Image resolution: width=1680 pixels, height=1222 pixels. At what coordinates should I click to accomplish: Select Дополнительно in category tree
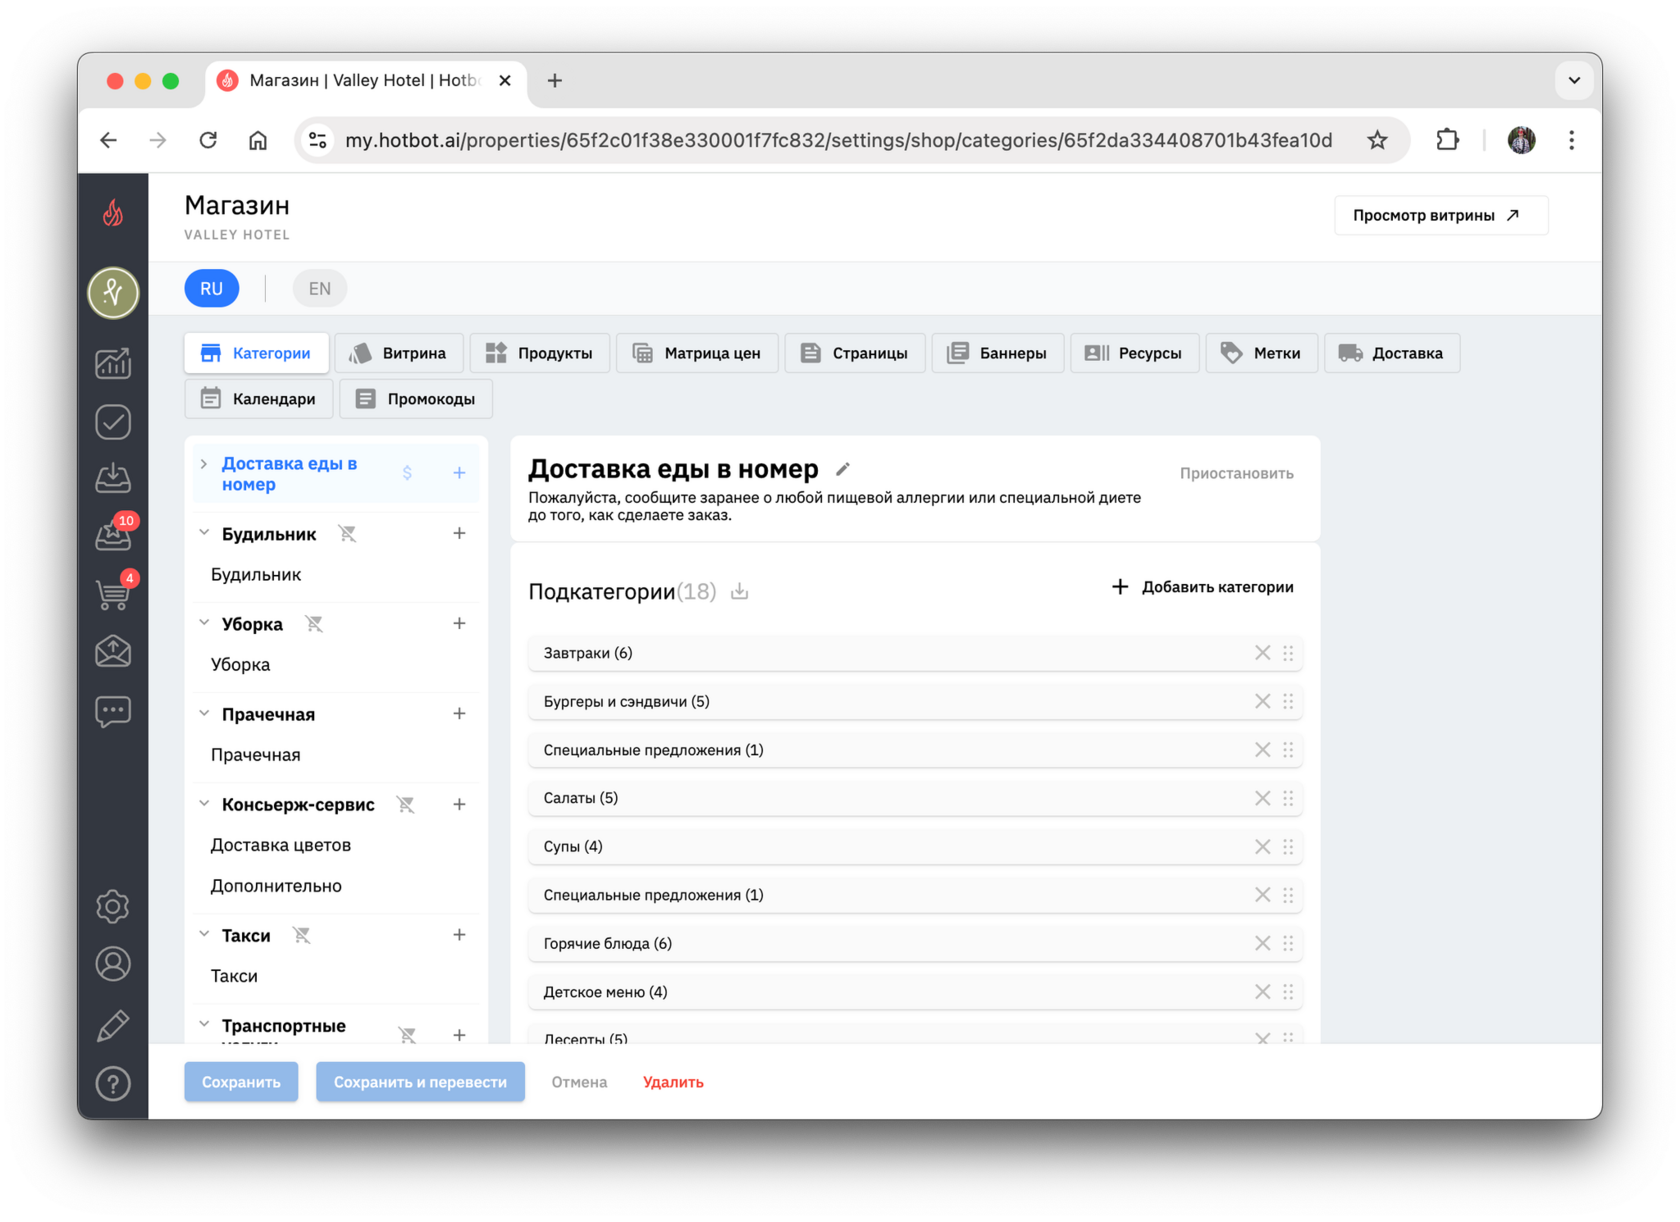pyautogui.click(x=276, y=886)
